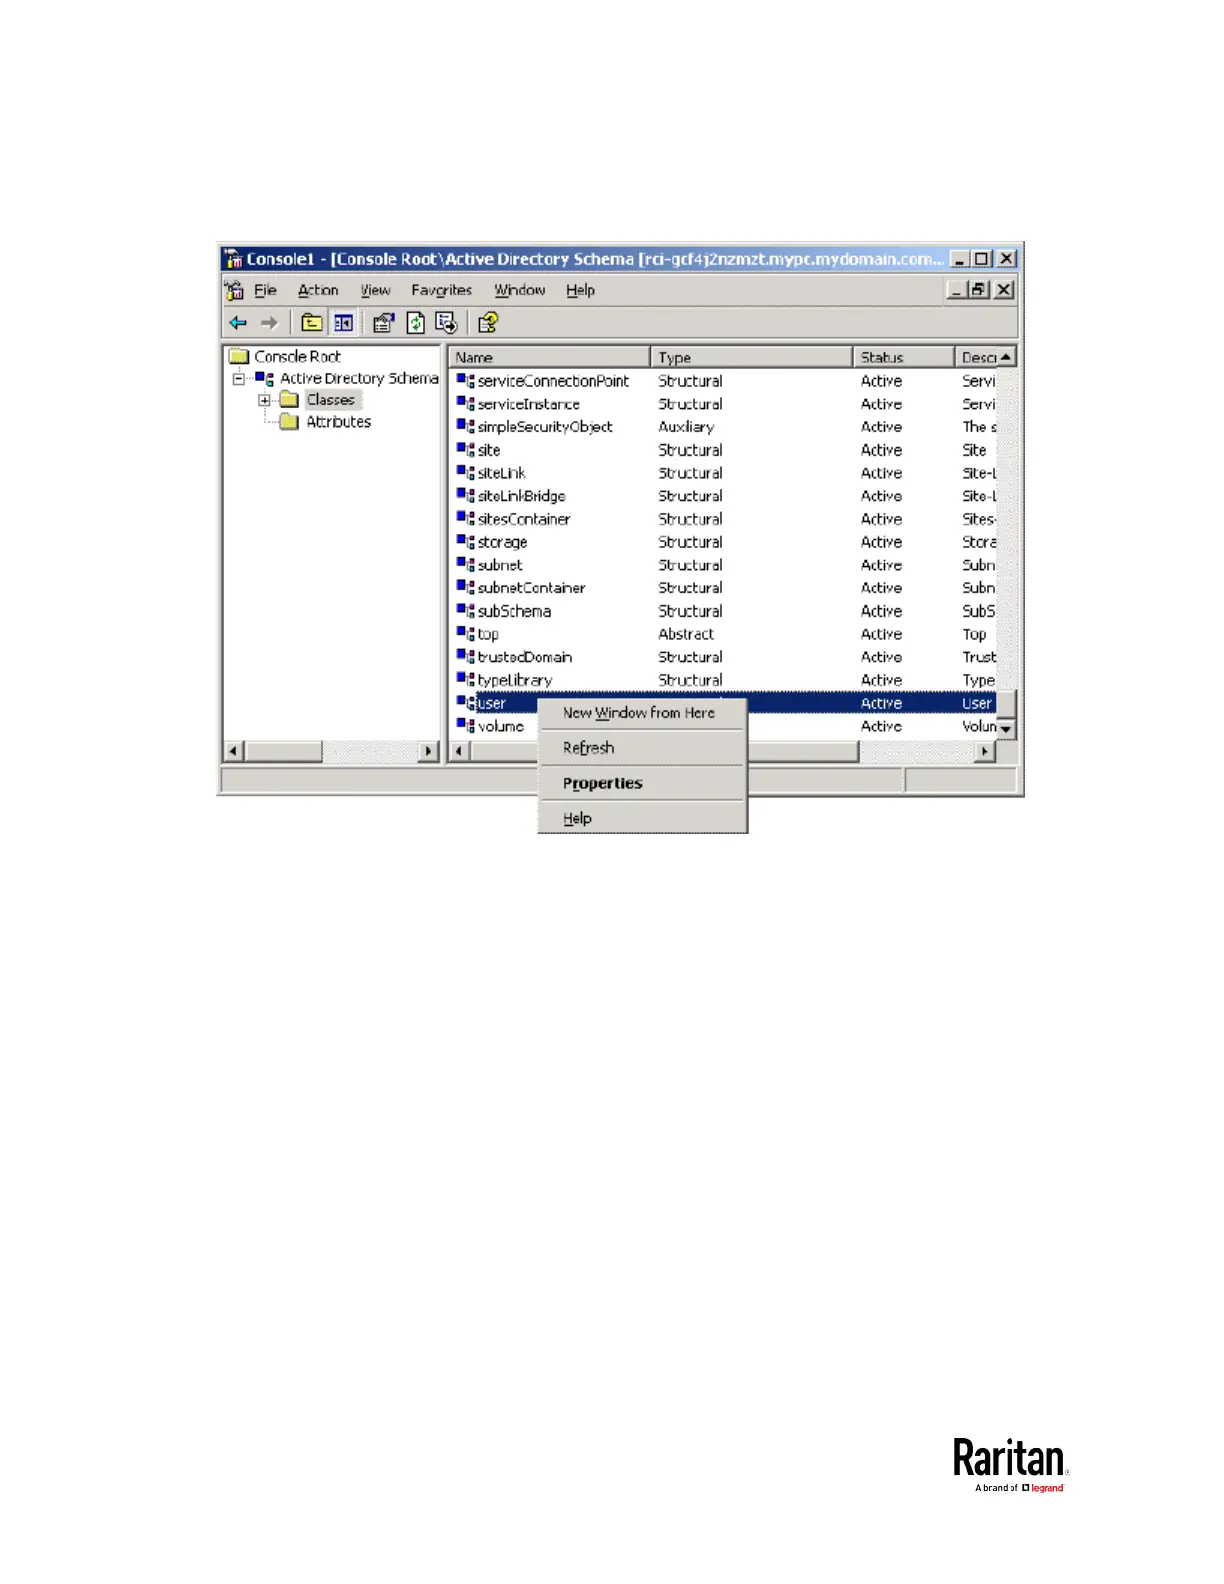Click the Up one level folder icon

click(312, 323)
